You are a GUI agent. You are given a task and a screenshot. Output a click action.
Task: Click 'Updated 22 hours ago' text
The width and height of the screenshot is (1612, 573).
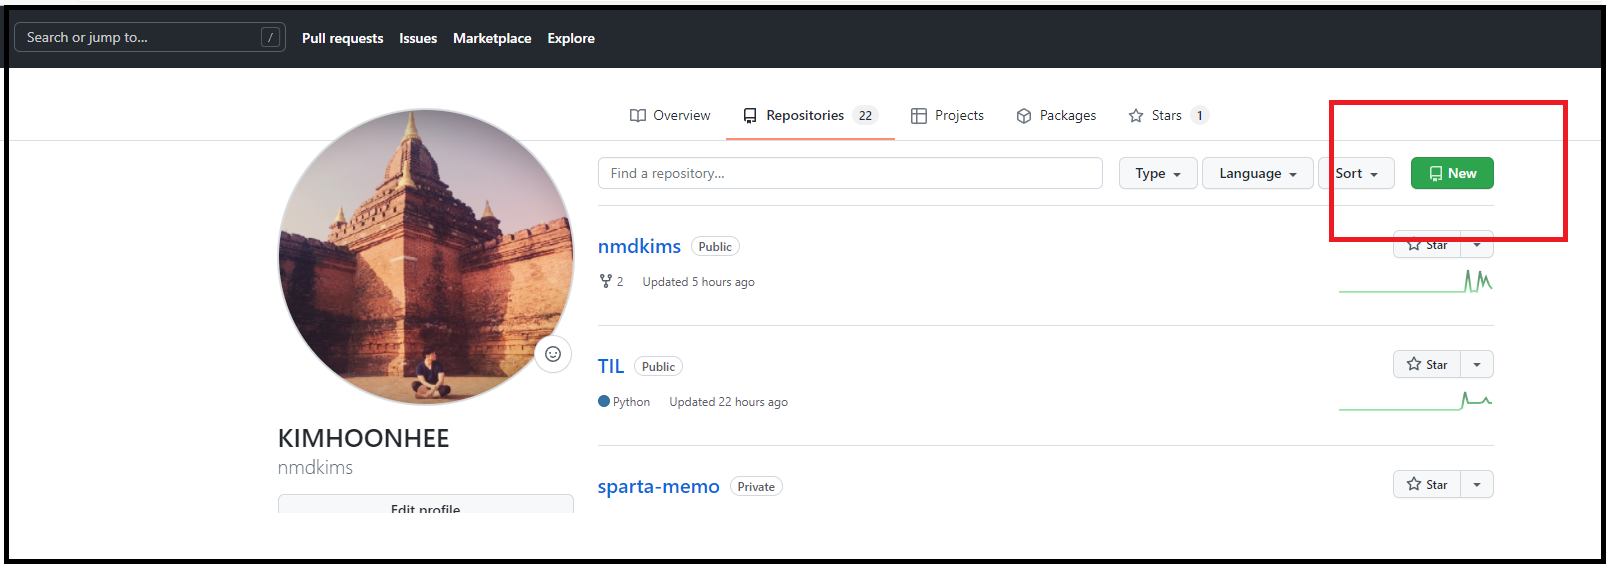click(728, 402)
